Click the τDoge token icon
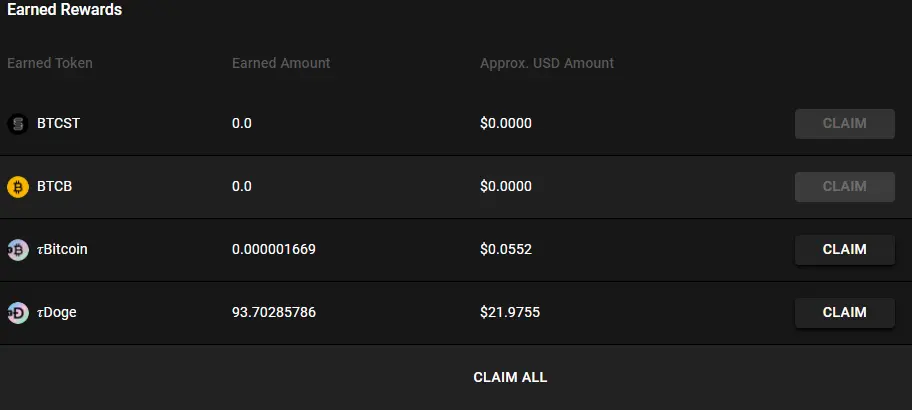The width and height of the screenshot is (912, 410). pos(17,313)
